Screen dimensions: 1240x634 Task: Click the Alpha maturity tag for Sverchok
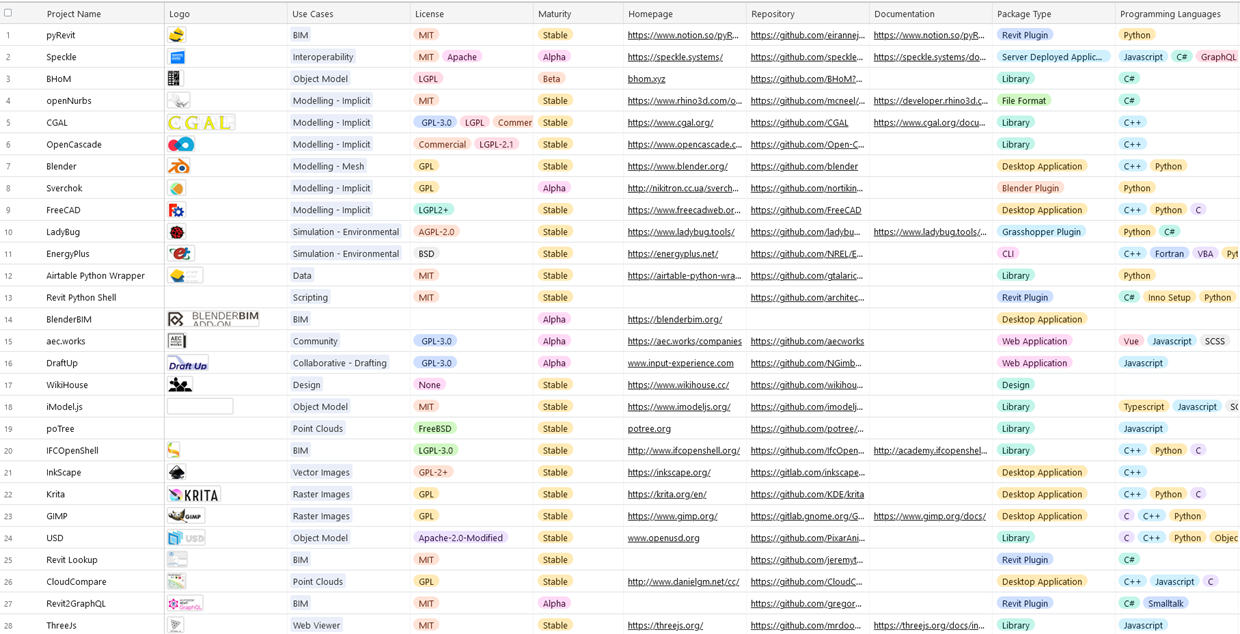coord(554,188)
